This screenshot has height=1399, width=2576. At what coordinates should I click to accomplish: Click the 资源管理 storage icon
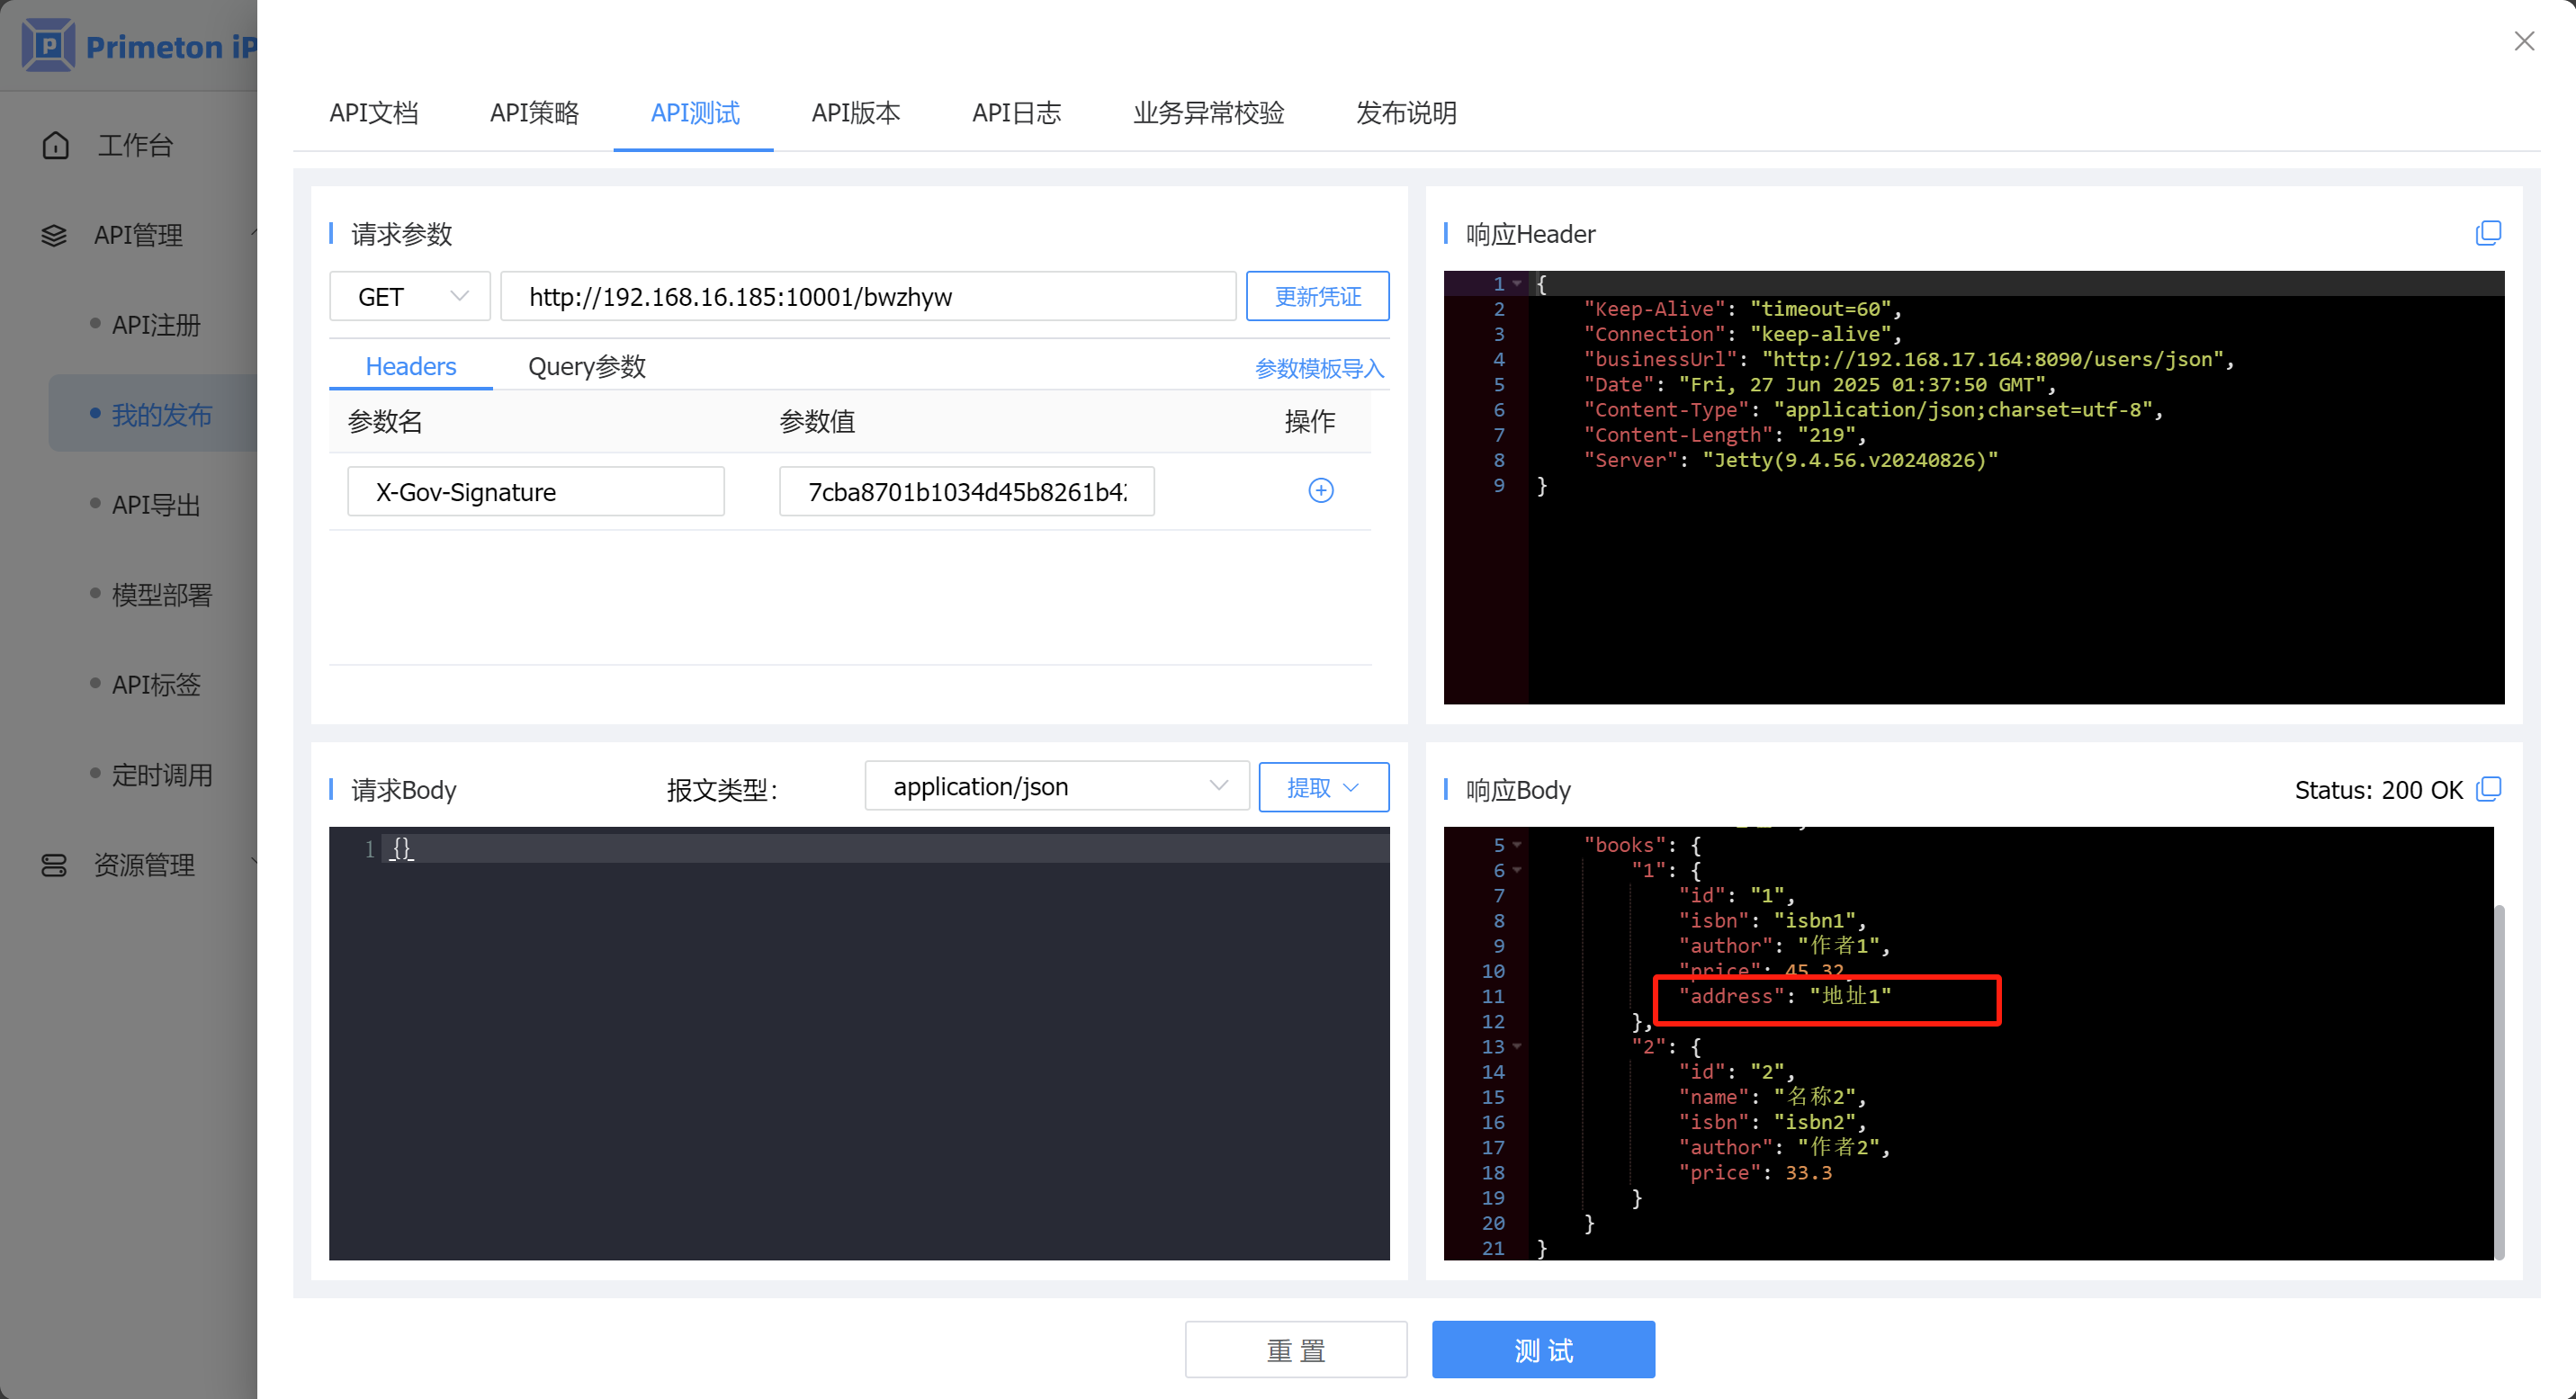(54, 865)
